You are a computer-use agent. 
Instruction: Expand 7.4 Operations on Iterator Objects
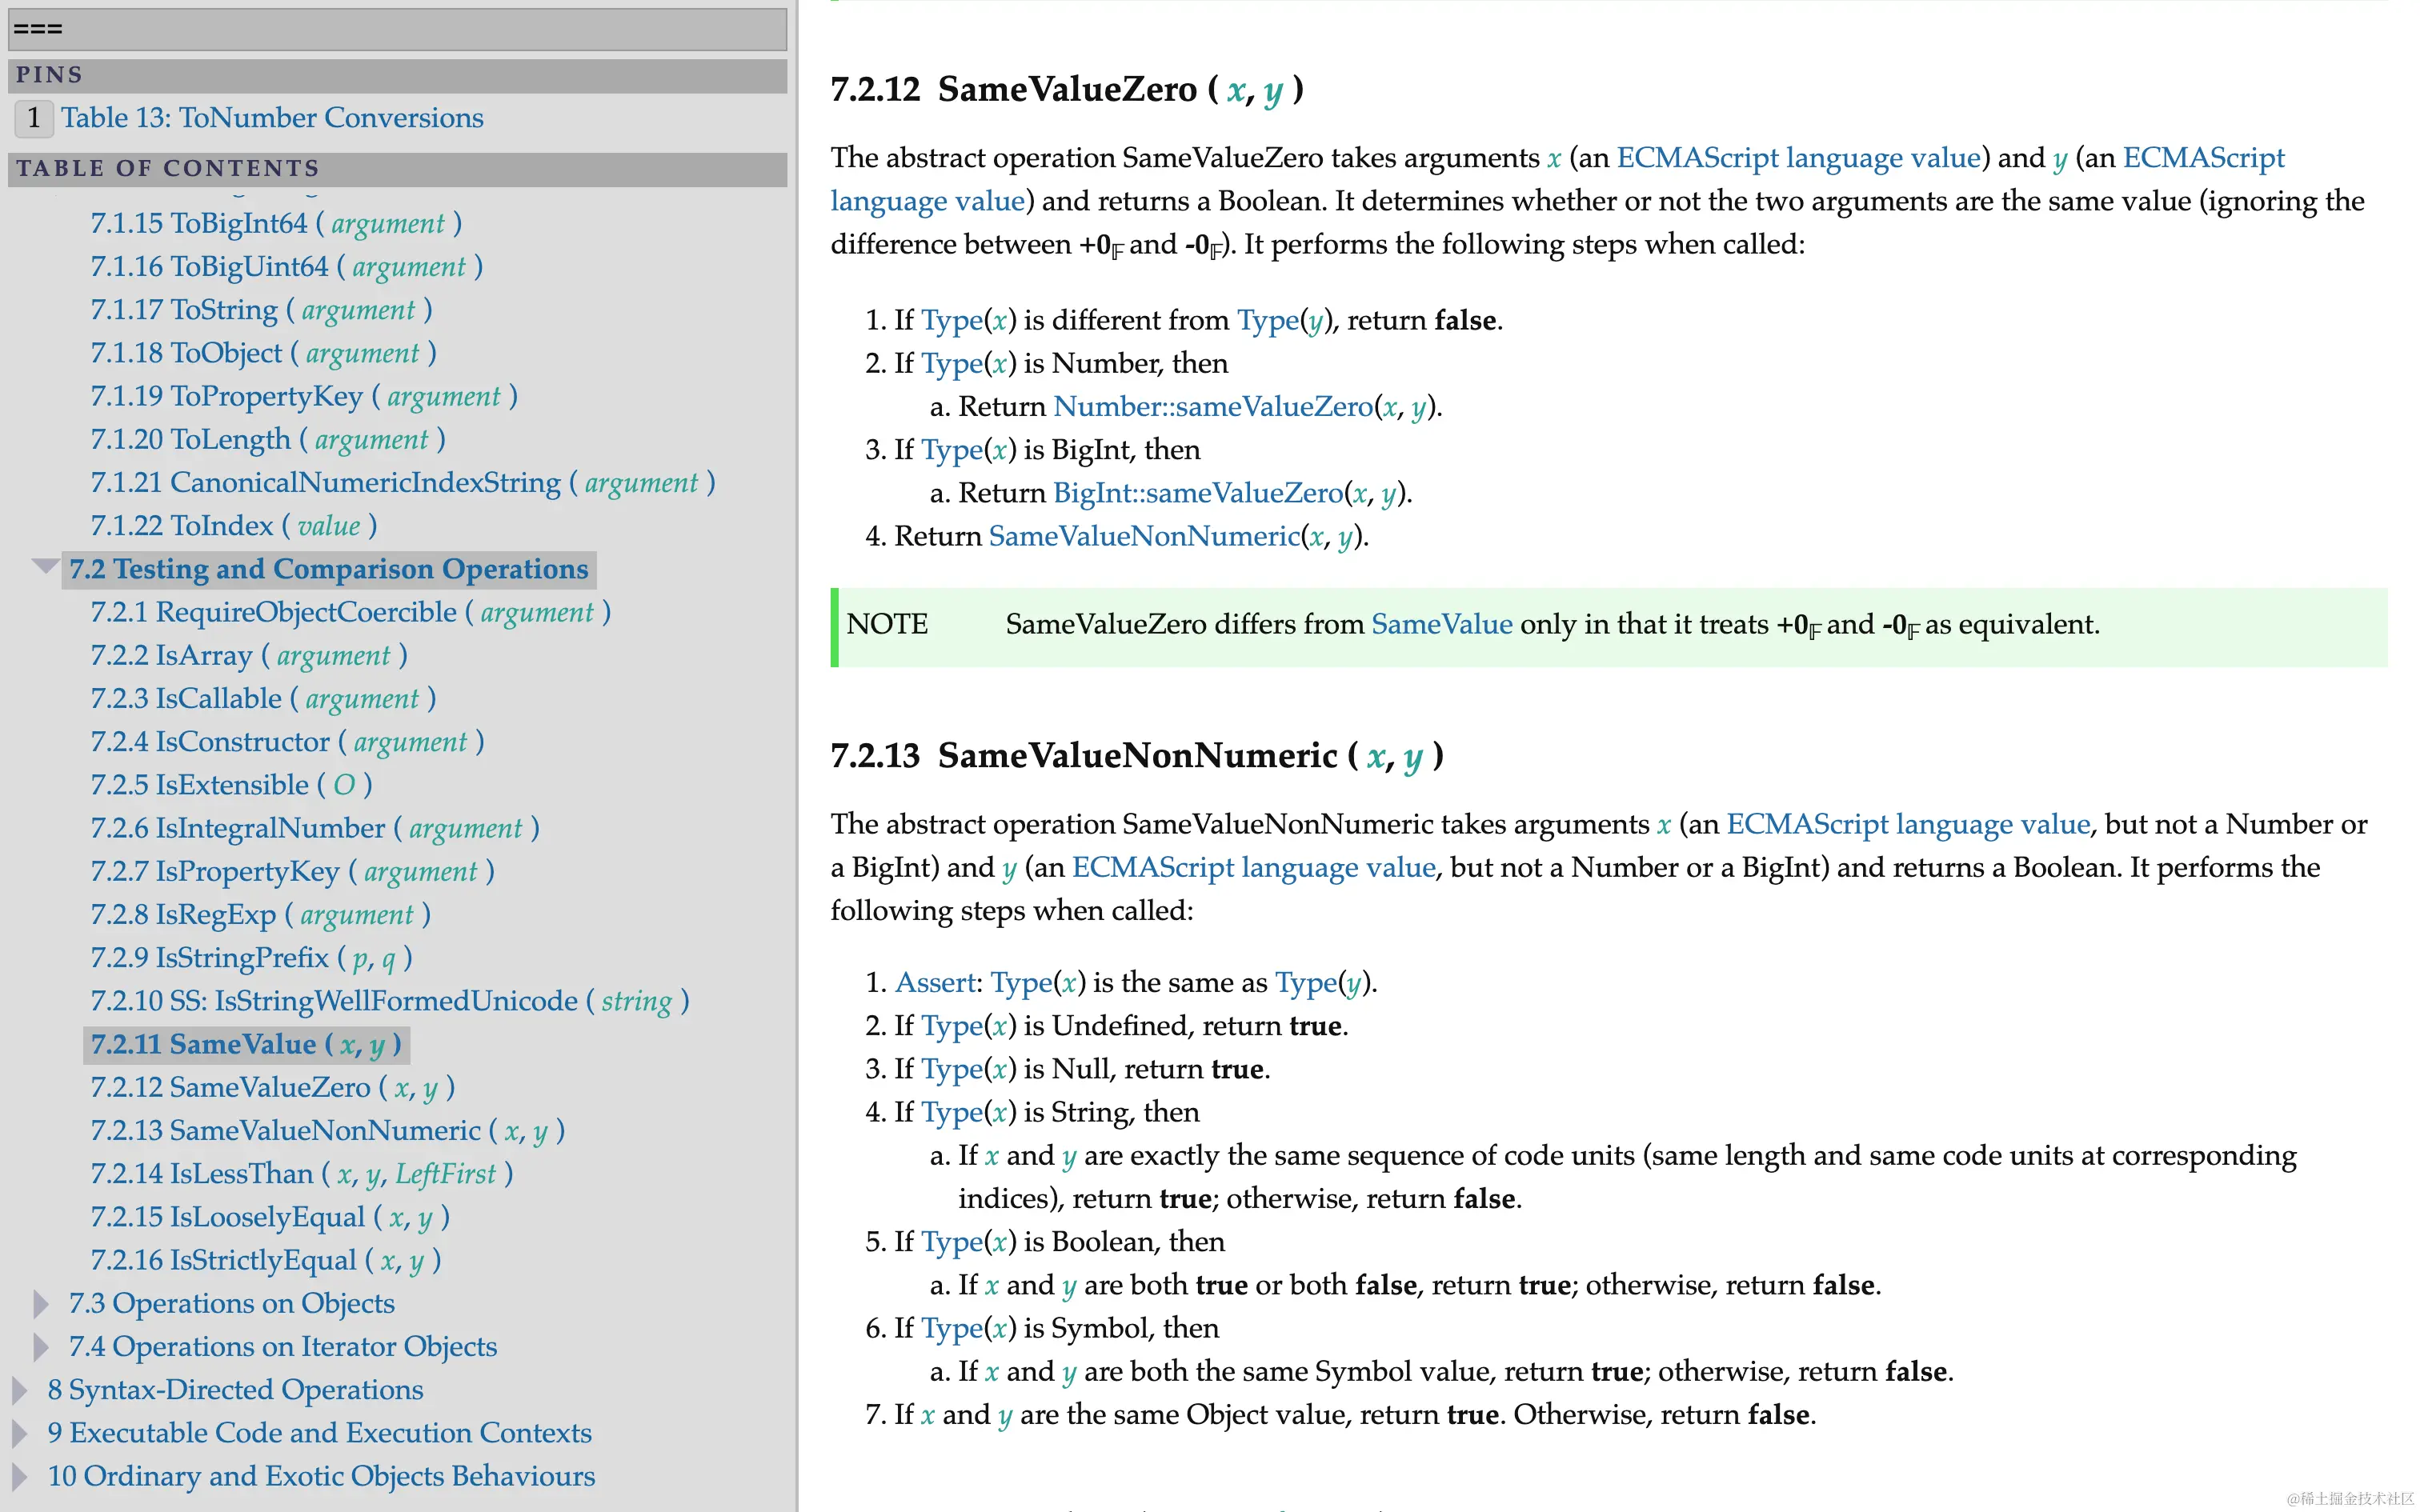click(x=41, y=1347)
